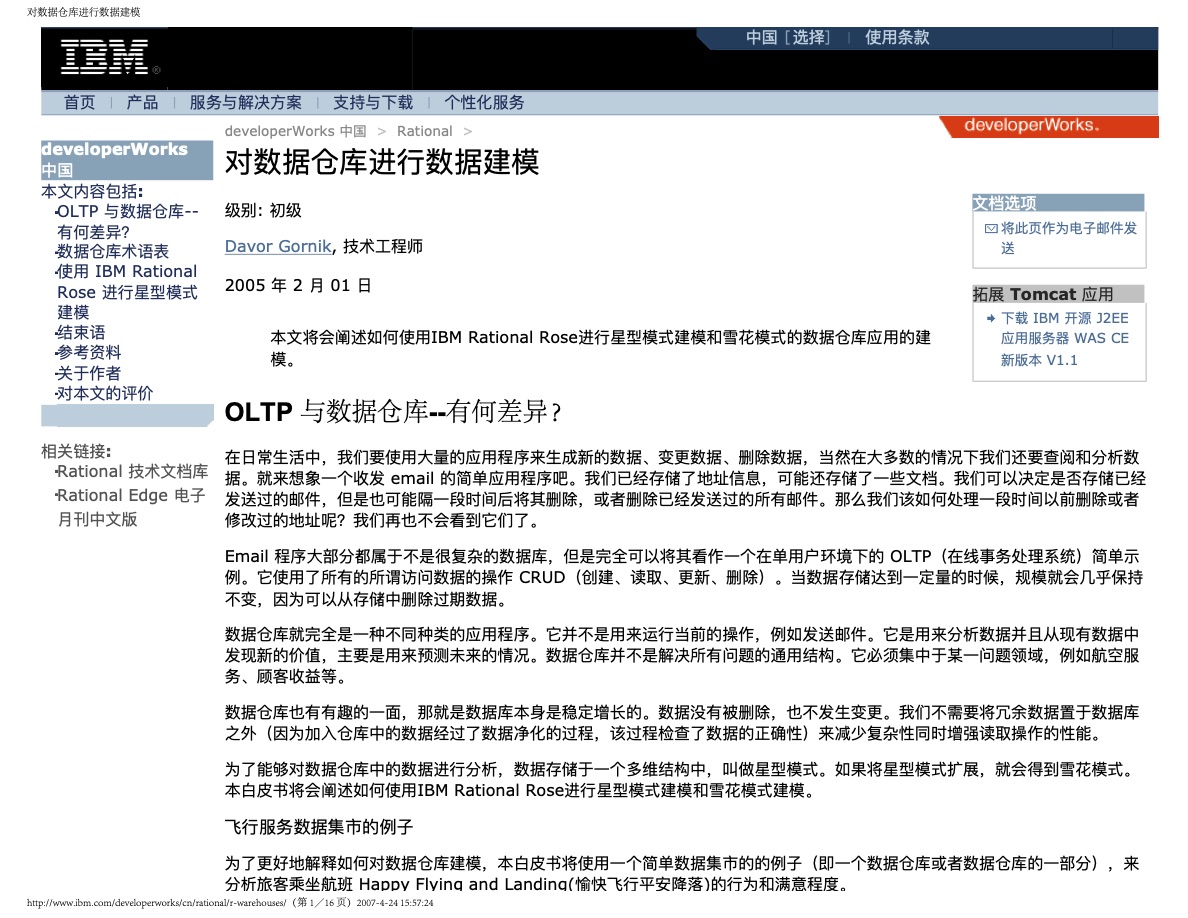
Task: Open Rational 技术文档库 related link
Action: click(132, 471)
